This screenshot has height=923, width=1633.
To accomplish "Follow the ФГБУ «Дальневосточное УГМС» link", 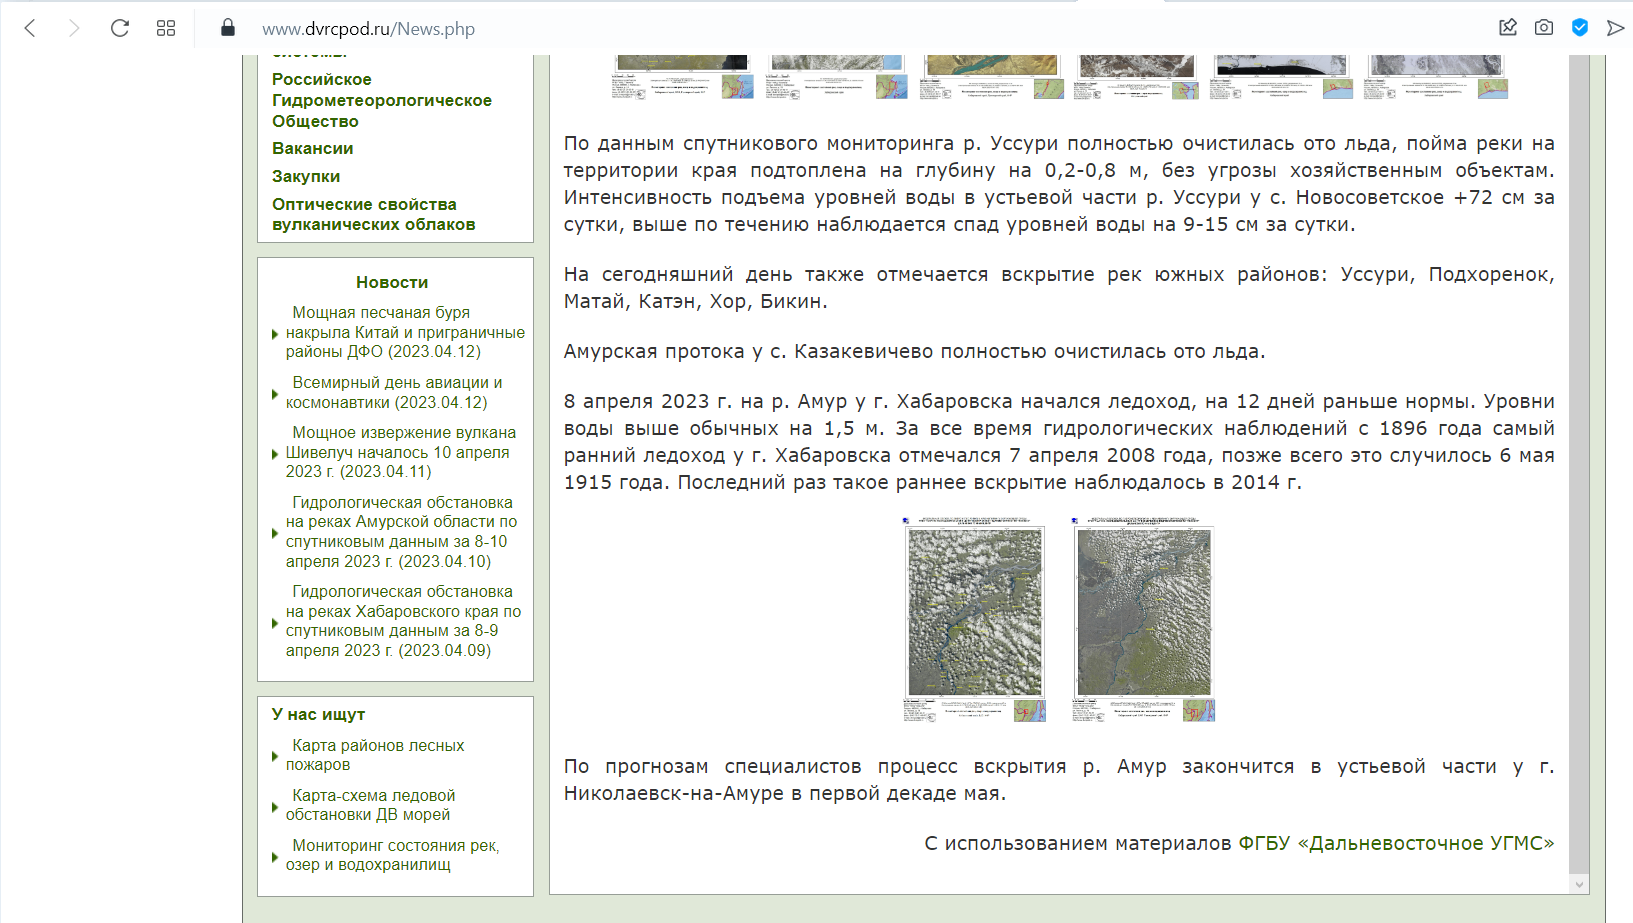I will point(1396,843).
